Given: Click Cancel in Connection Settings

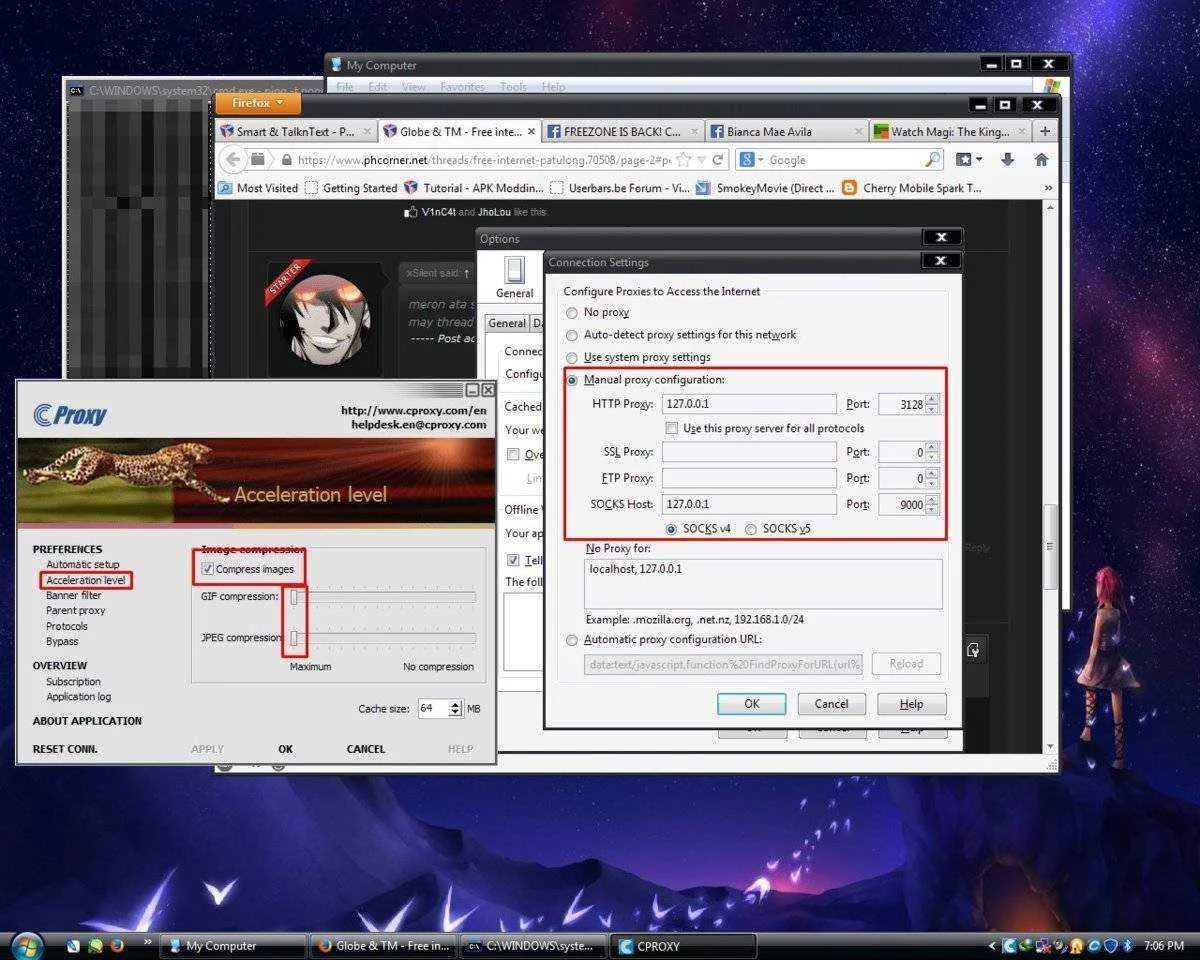Looking at the screenshot, I should click(831, 704).
